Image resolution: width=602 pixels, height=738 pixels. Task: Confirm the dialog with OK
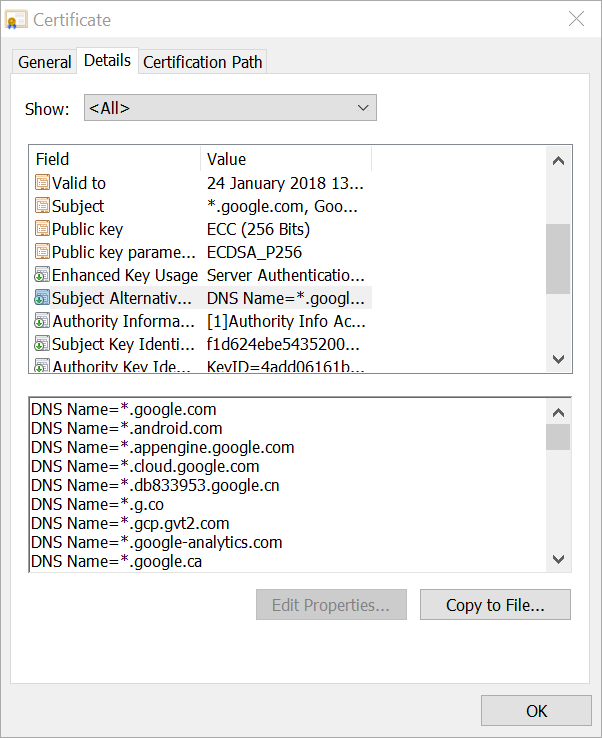click(536, 711)
